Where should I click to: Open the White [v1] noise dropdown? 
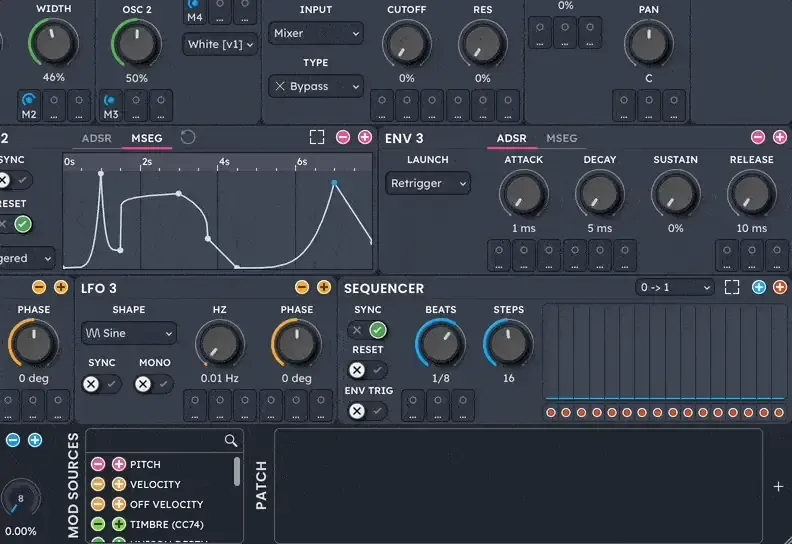pyautogui.click(x=220, y=44)
